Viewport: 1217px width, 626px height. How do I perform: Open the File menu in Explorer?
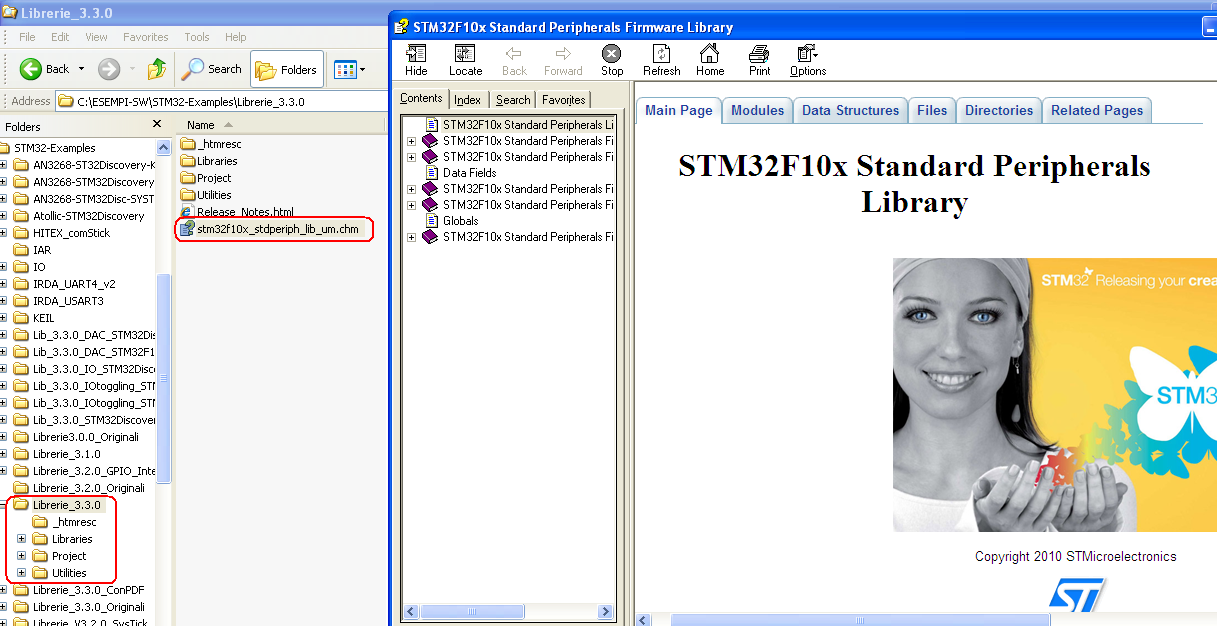(27, 37)
